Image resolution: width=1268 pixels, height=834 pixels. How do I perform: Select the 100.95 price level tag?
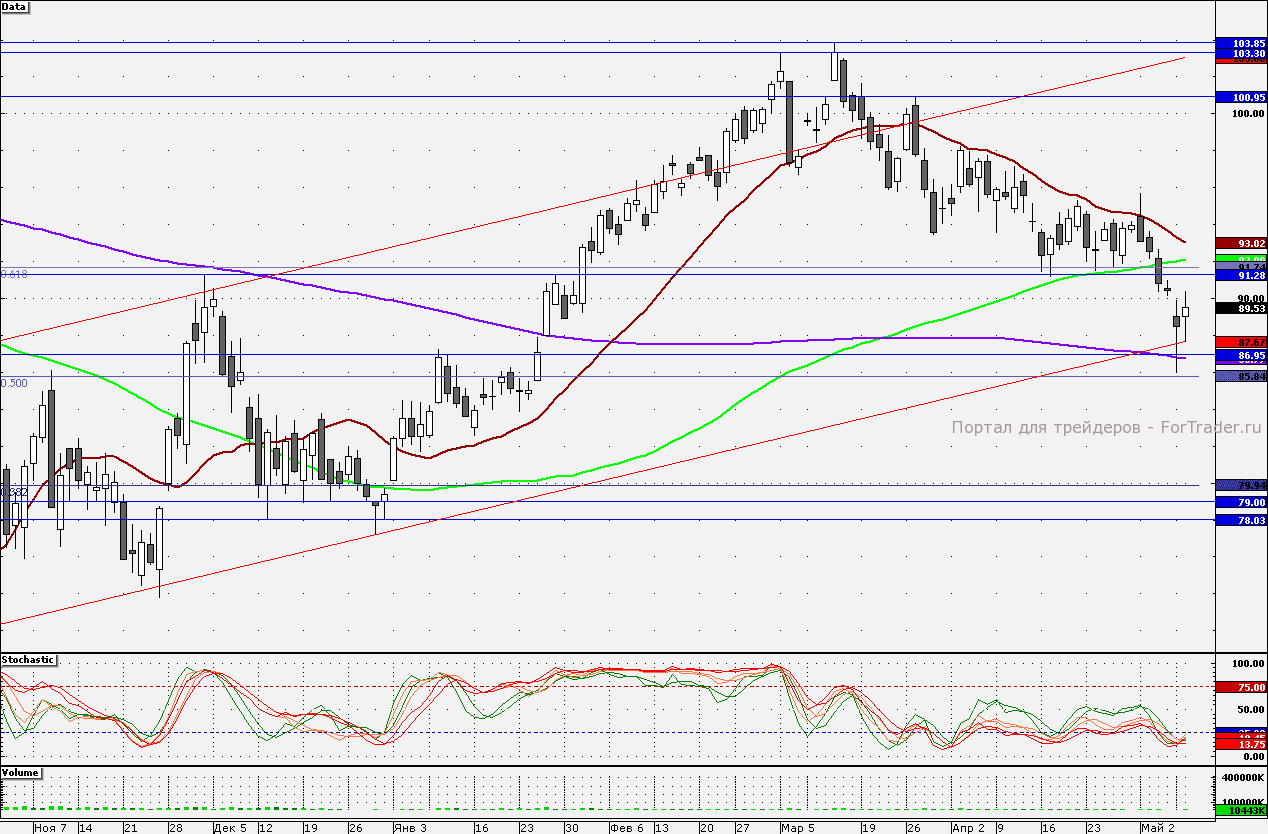tap(1240, 97)
